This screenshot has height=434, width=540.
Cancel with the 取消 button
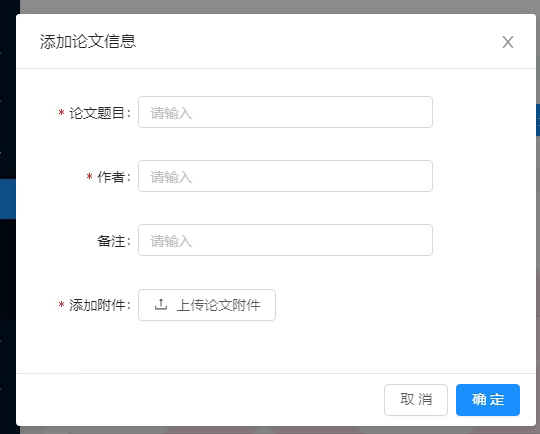[x=416, y=400]
